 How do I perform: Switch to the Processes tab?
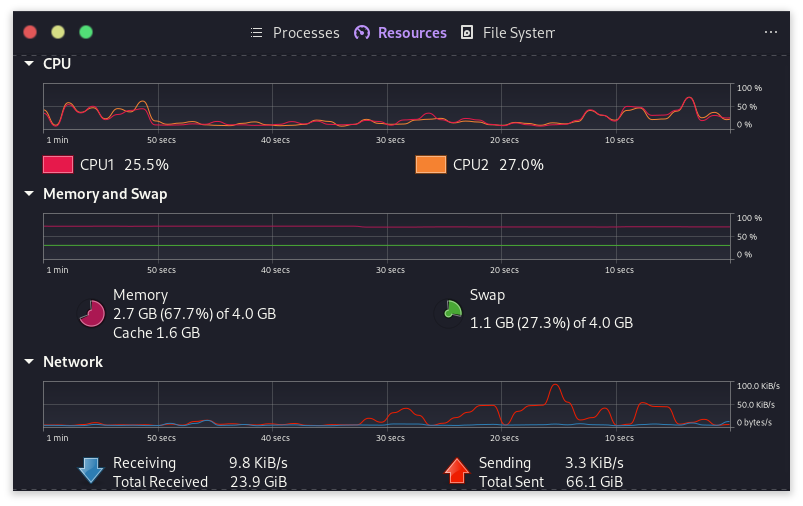click(x=295, y=33)
